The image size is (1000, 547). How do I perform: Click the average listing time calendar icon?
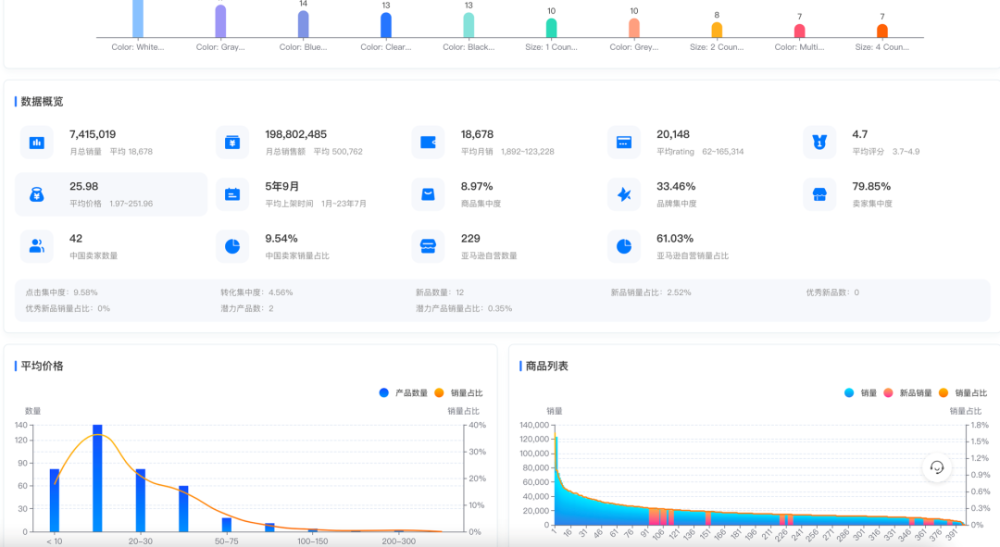pyautogui.click(x=232, y=194)
